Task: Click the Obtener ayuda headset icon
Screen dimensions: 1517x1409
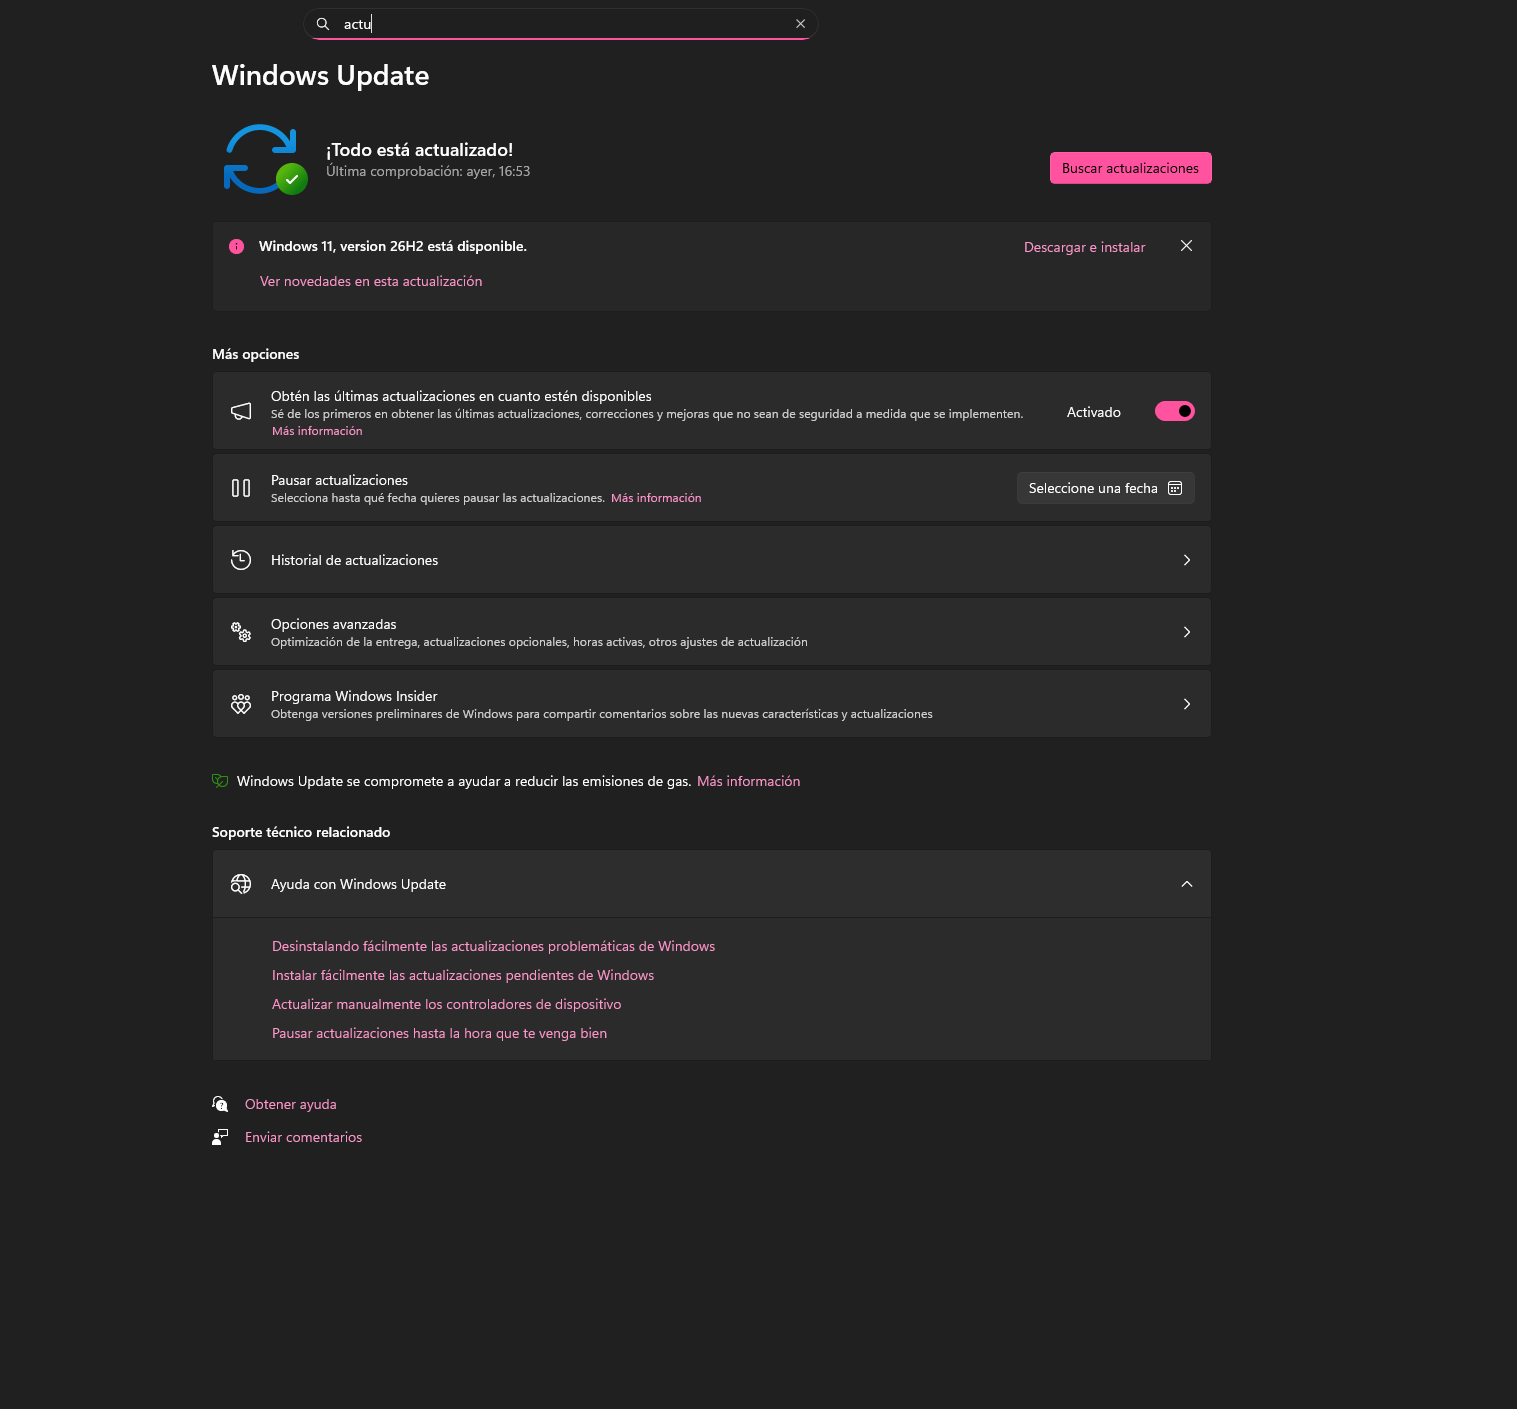Action: click(x=220, y=1104)
